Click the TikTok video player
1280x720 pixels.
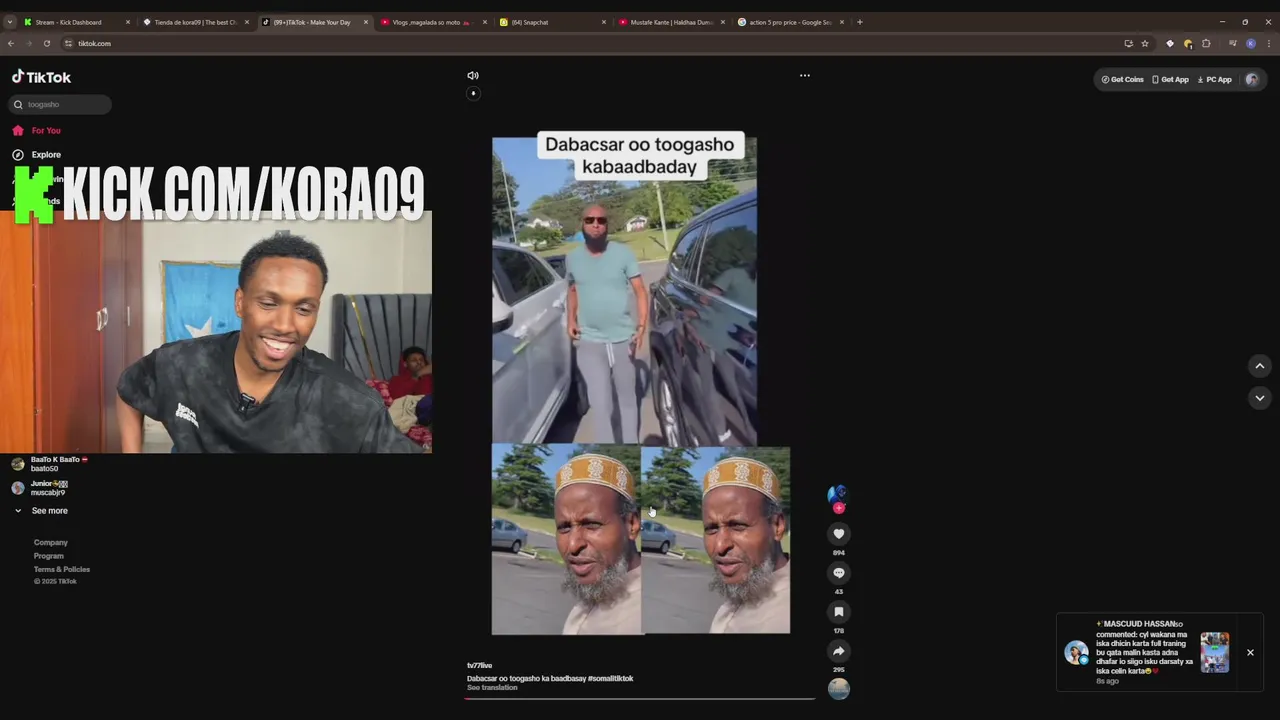[640, 385]
